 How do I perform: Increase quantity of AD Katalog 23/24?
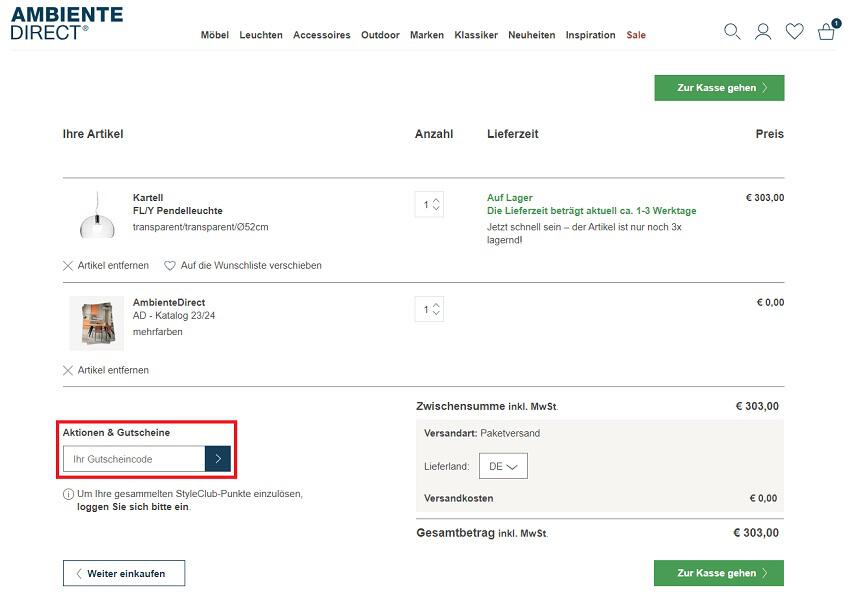pyautogui.click(x=436, y=305)
